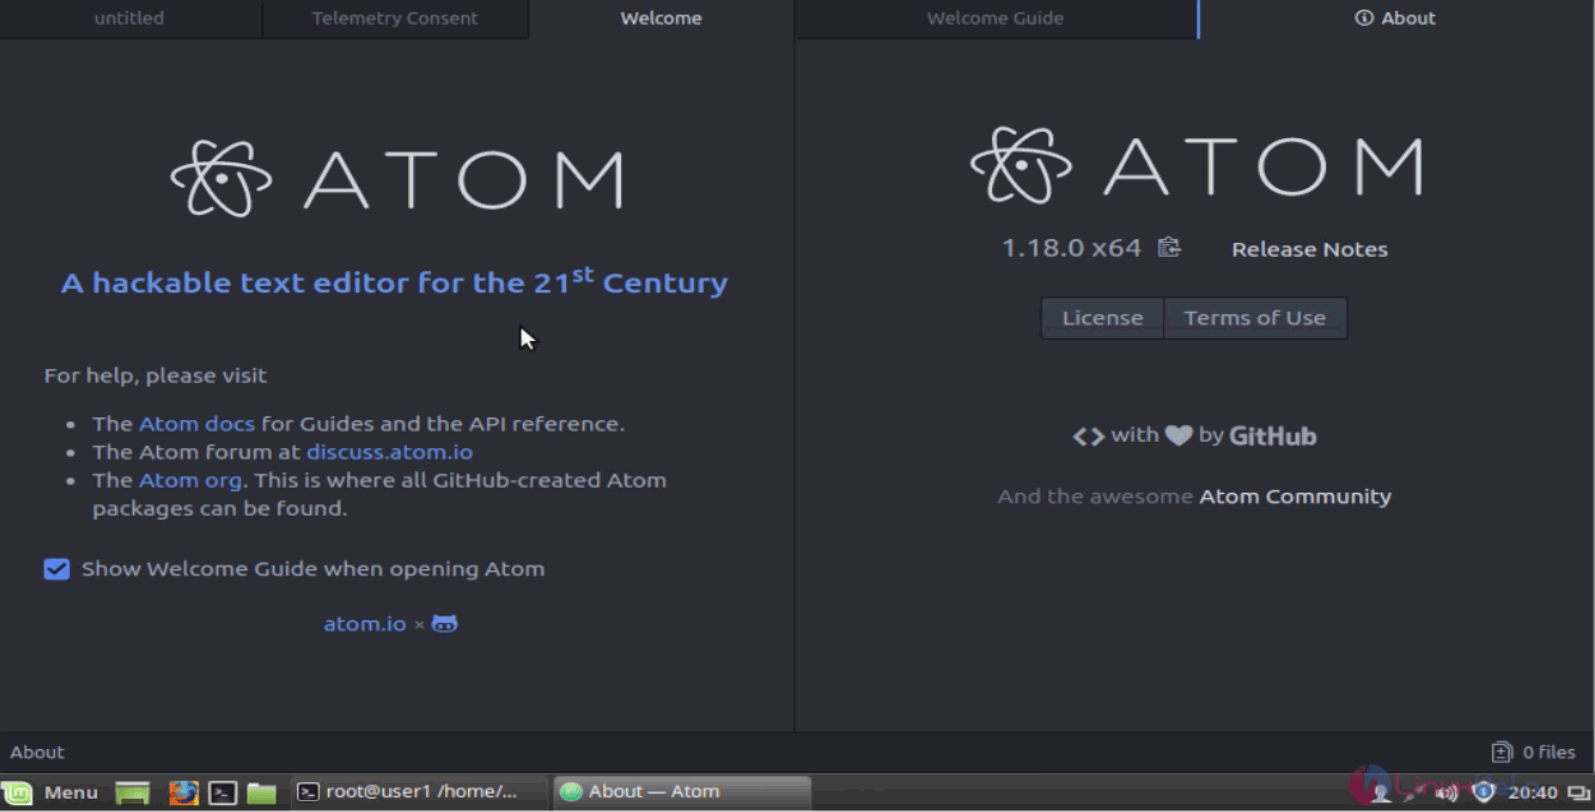Click the heart icon in About pane
This screenshot has width=1595, height=812.
tap(1179, 436)
